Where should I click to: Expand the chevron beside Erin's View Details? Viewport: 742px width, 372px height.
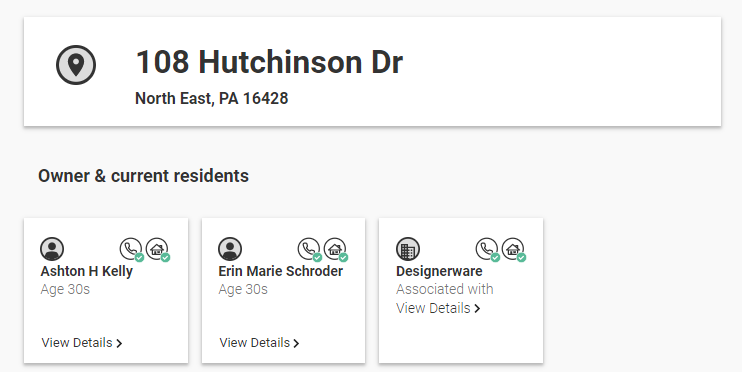coord(296,344)
